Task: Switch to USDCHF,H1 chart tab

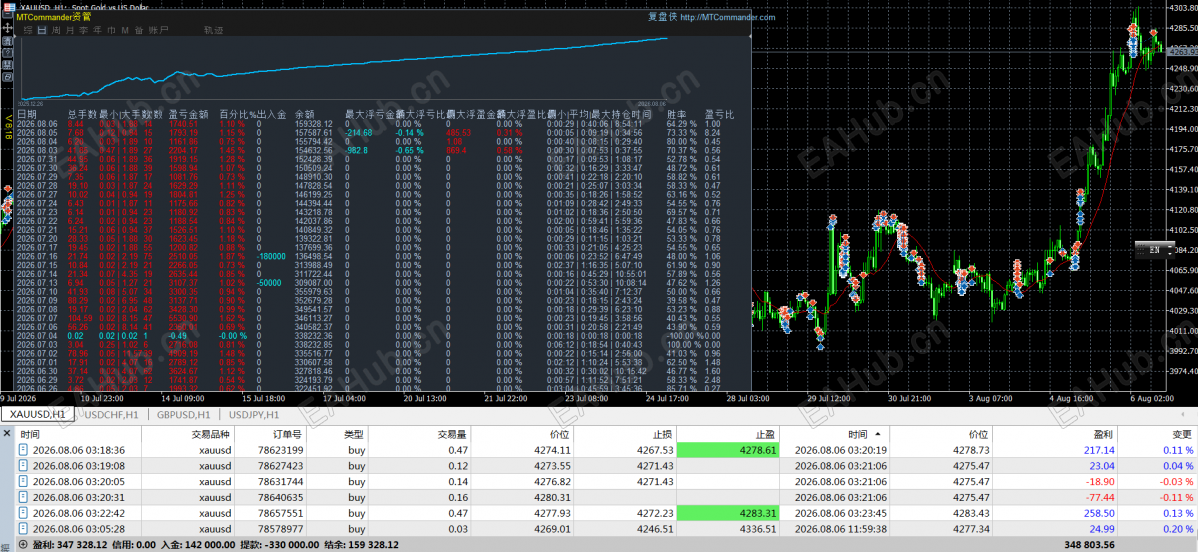Action: [x=111, y=414]
